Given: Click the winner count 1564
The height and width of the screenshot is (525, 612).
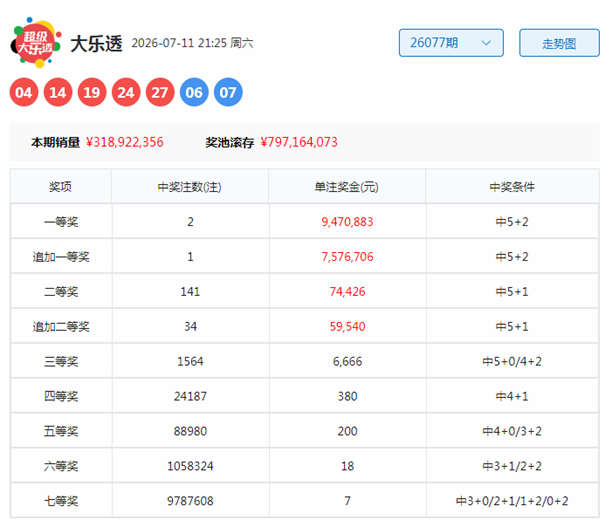Looking at the screenshot, I should tap(190, 361).
